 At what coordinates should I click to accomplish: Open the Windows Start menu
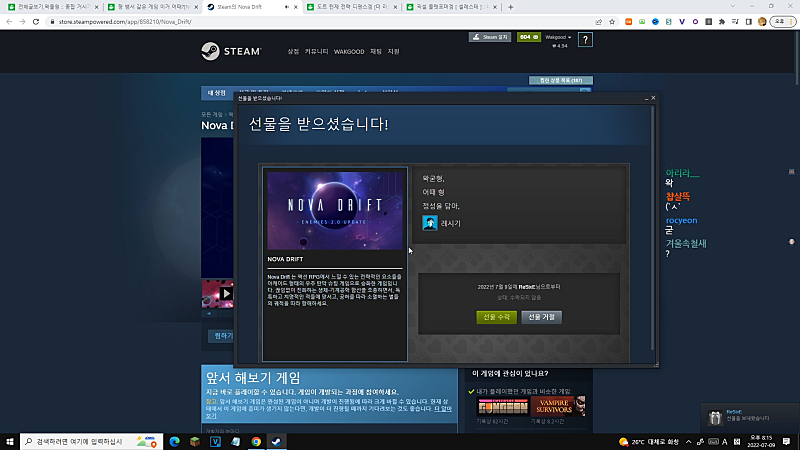(x=10, y=441)
